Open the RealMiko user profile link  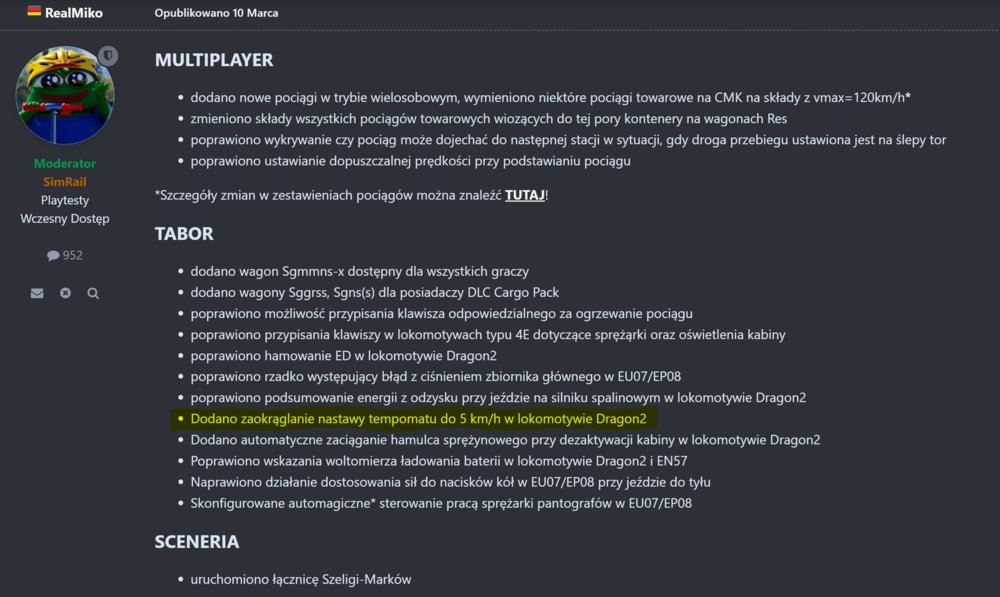coord(74,13)
